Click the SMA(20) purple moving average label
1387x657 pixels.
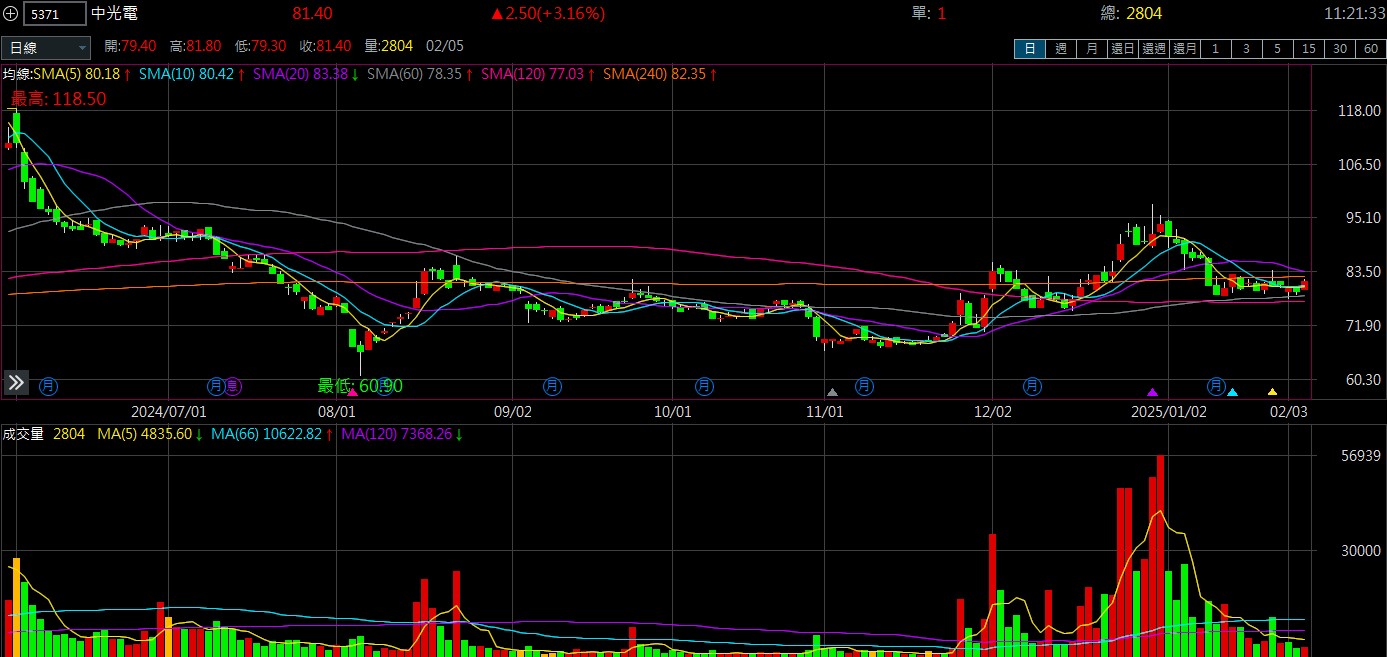pos(300,74)
